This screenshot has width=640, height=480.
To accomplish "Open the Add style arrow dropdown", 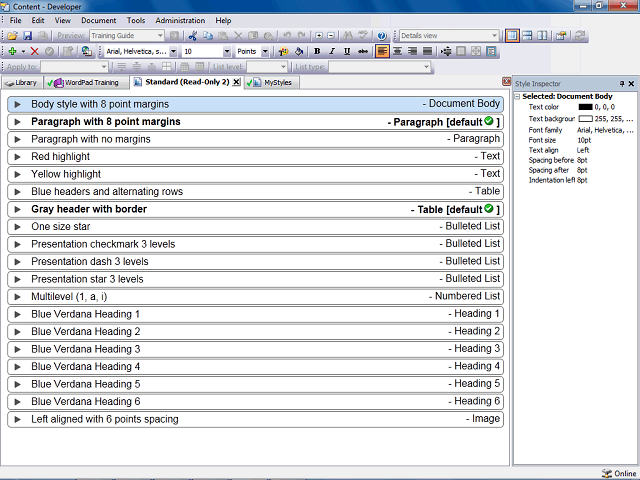I will point(23,51).
